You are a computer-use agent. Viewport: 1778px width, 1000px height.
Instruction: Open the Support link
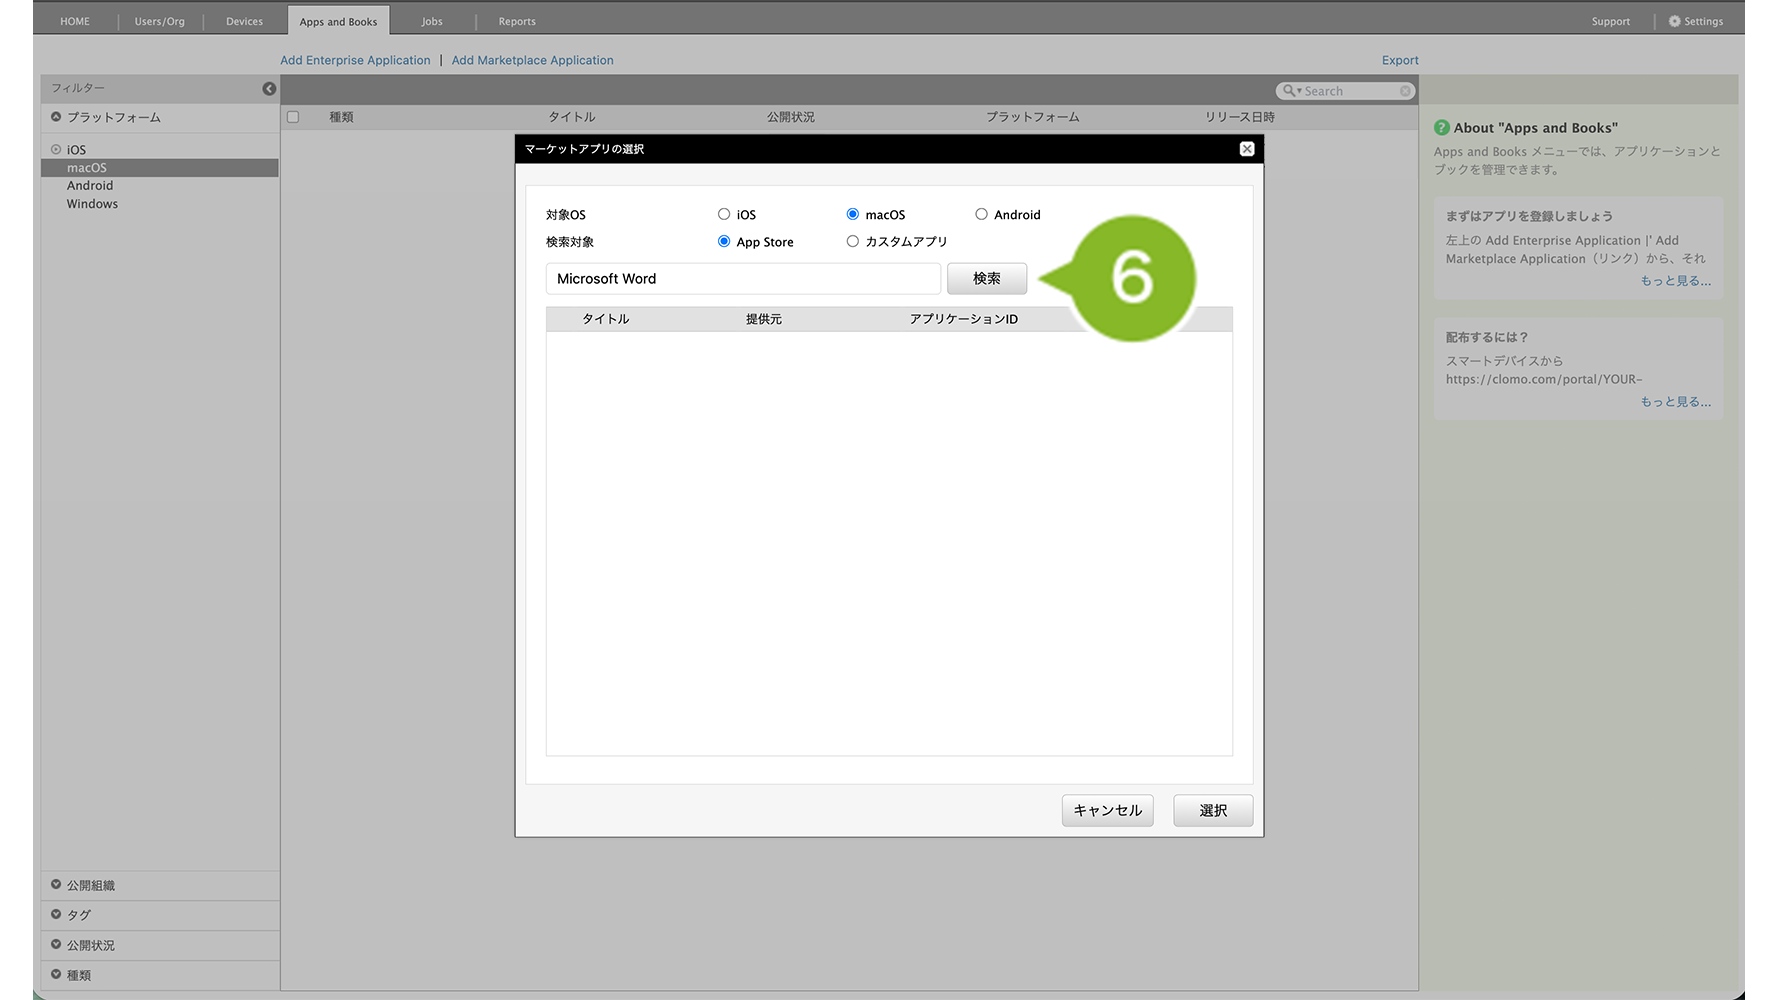click(1610, 21)
